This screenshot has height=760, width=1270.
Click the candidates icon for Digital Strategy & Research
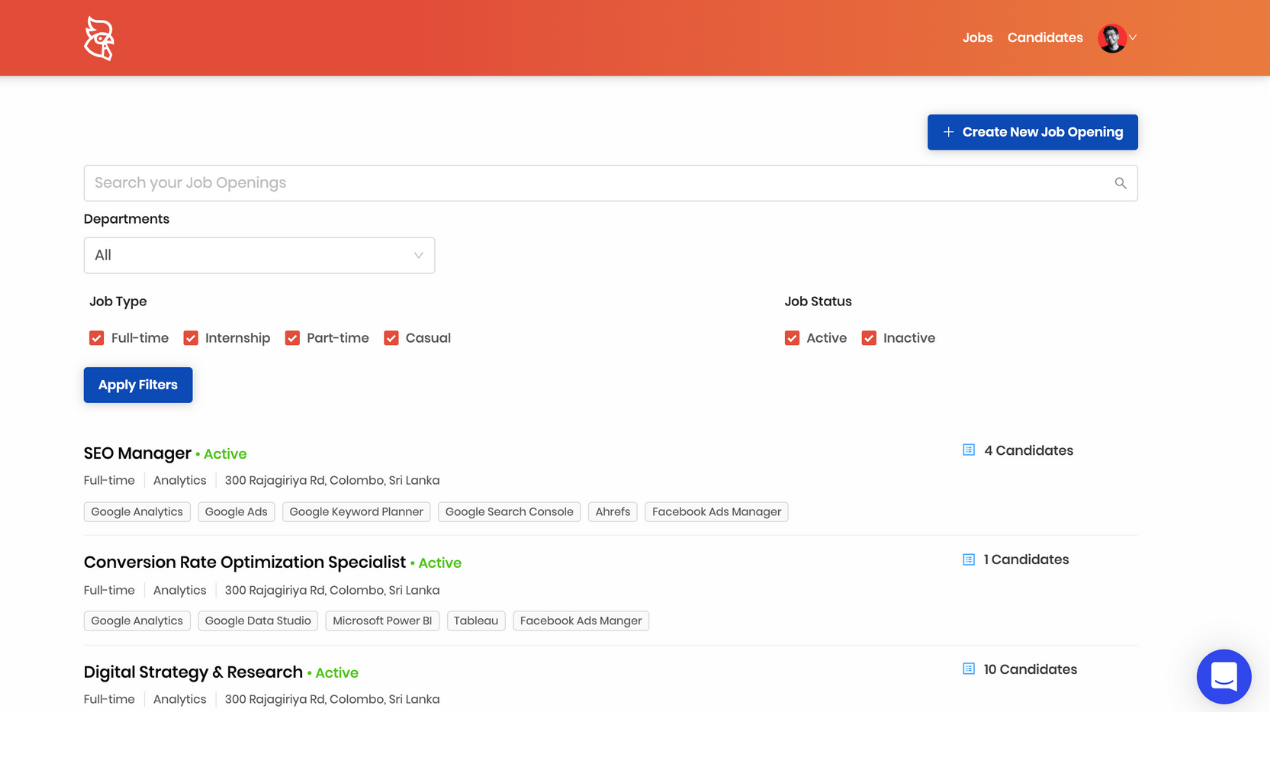[x=967, y=669]
